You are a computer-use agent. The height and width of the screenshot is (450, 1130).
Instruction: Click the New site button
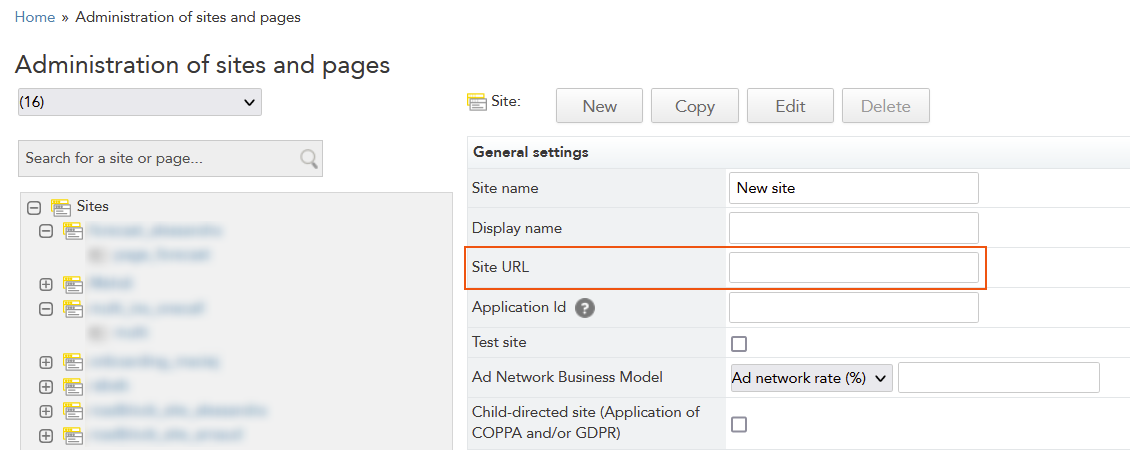point(599,106)
